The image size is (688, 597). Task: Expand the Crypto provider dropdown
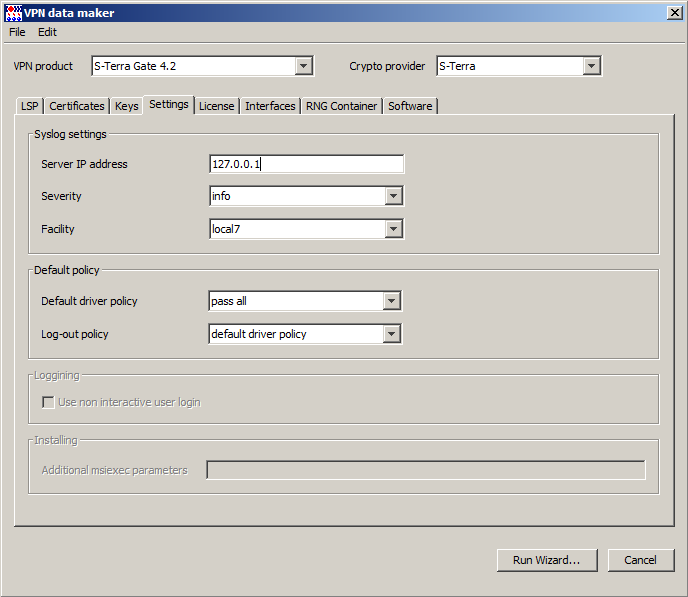tap(591, 66)
